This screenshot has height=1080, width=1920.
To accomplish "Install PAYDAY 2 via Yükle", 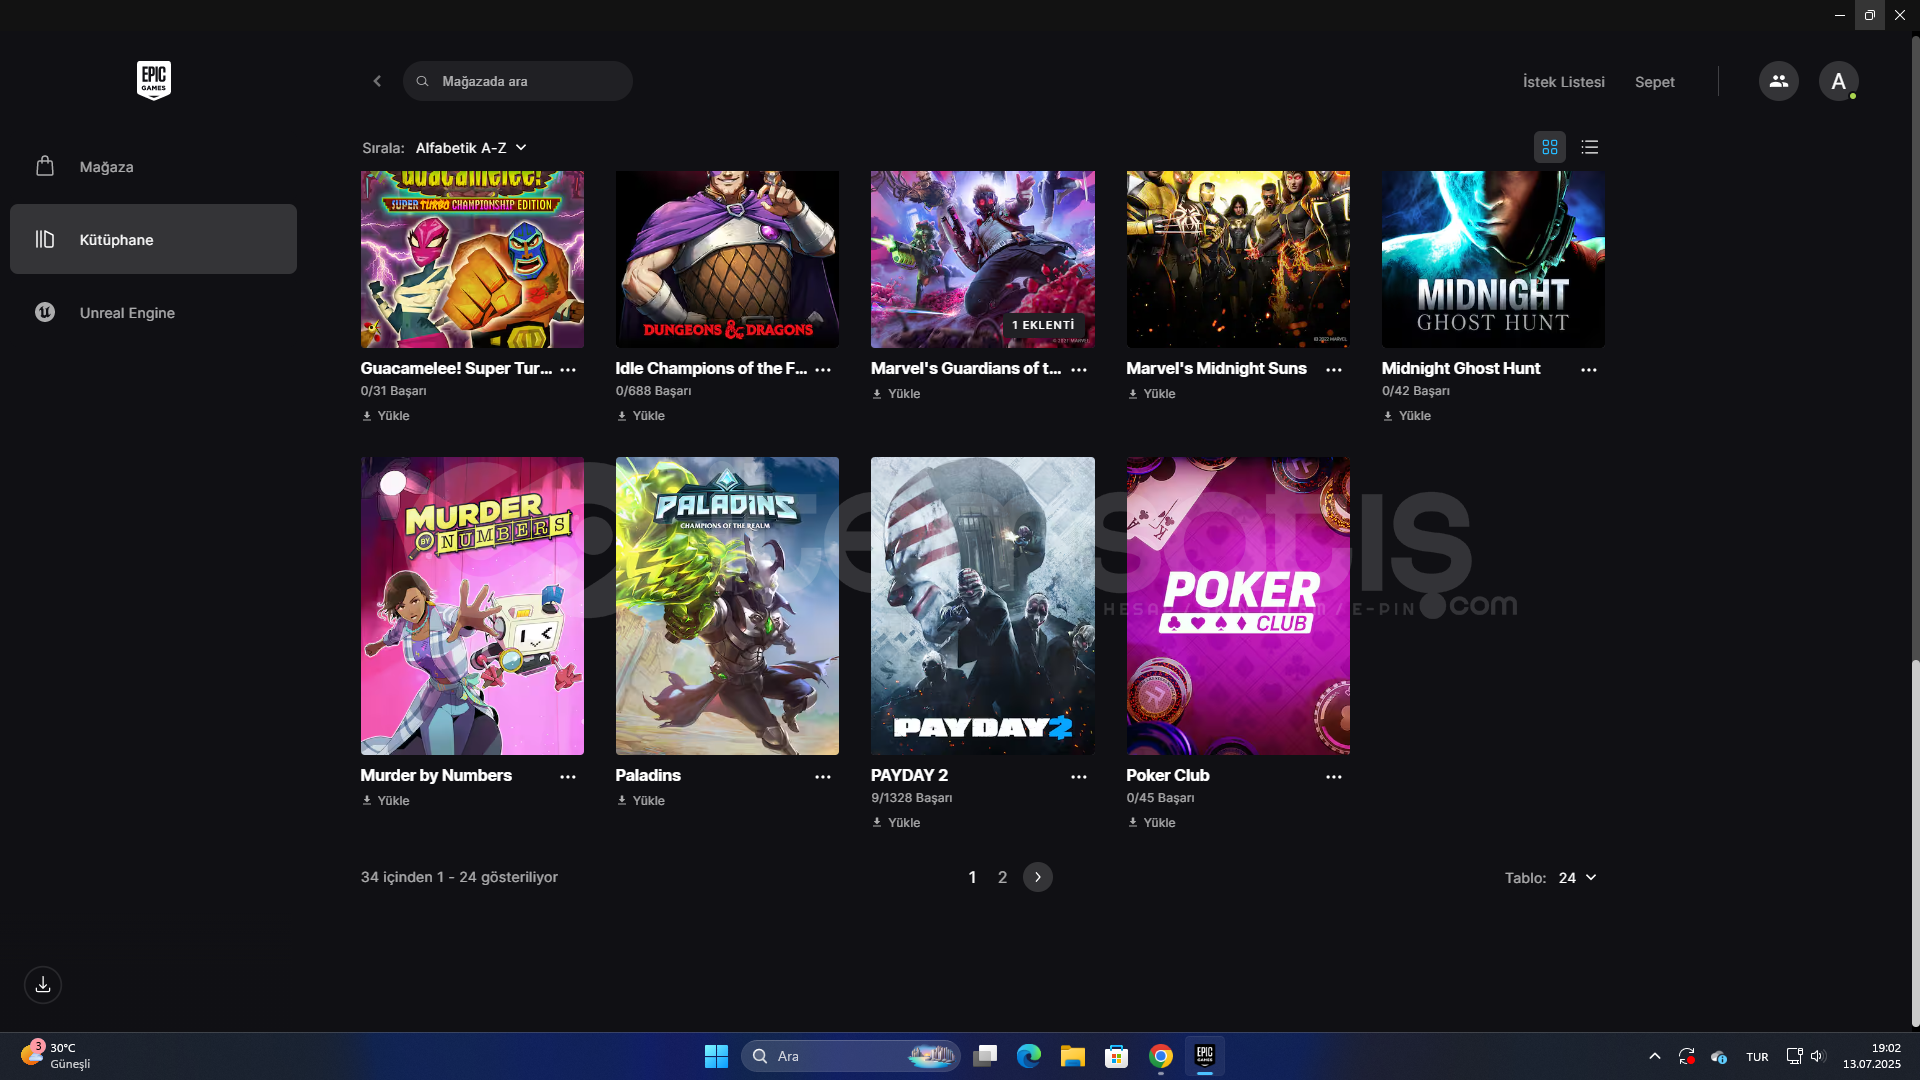I will (896, 823).
